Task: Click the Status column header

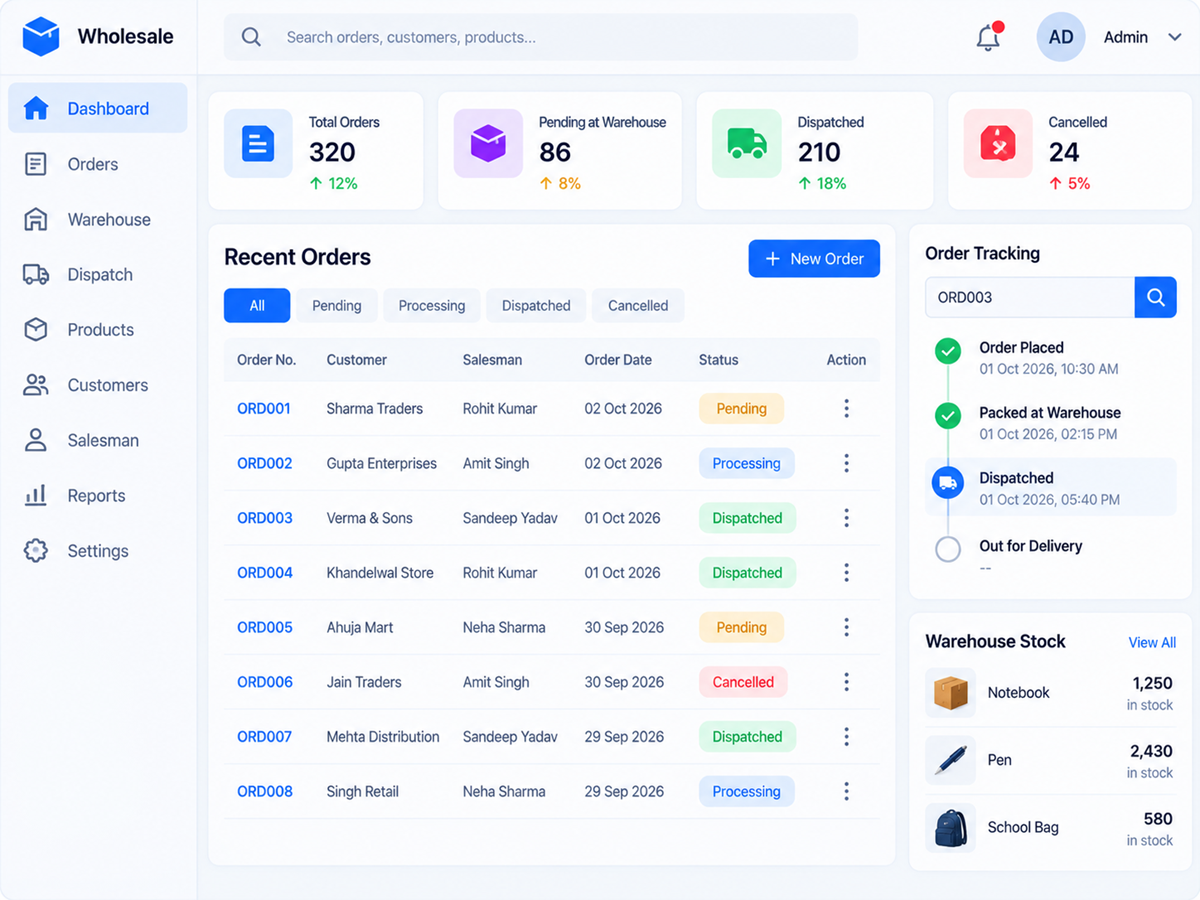Action: tap(718, 360)
